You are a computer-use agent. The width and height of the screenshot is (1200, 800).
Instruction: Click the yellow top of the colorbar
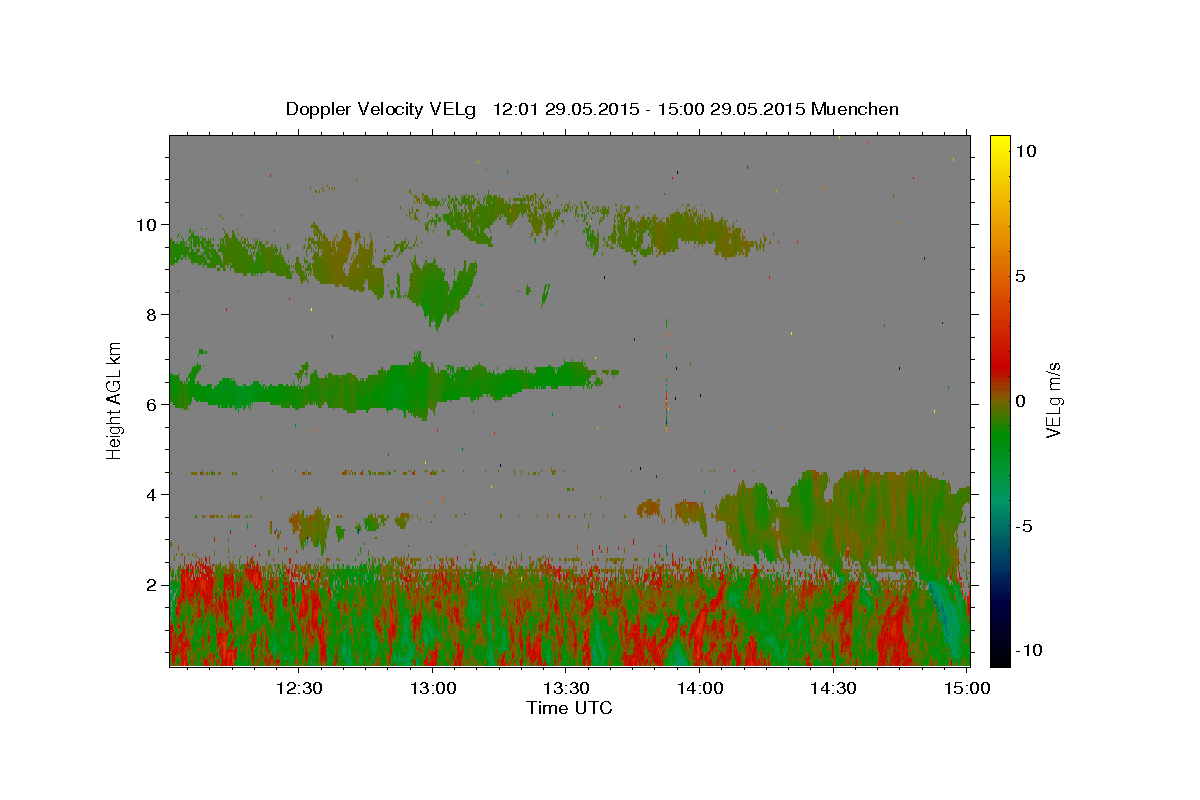[x=999, y=145]
